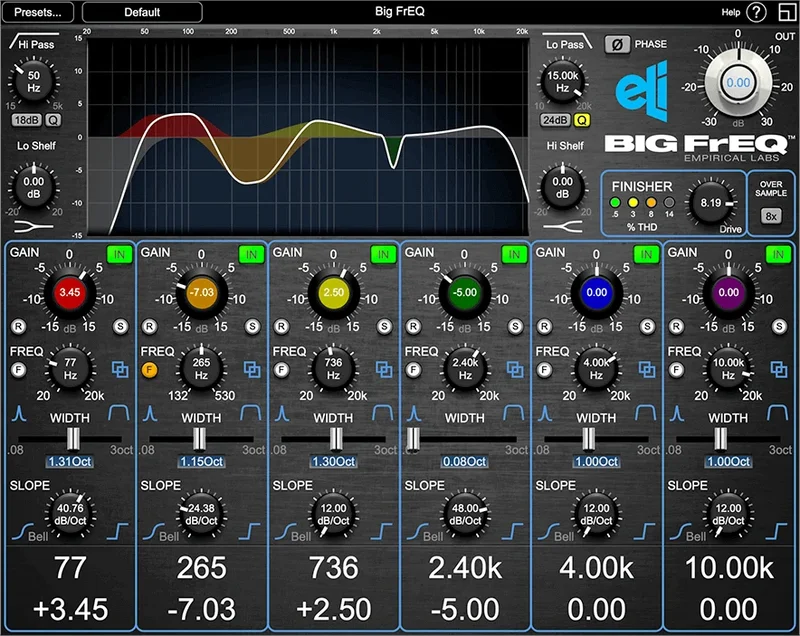Click the R reset button in red band
The width and height of the screenshot is (800, 636).
point(18,326)
